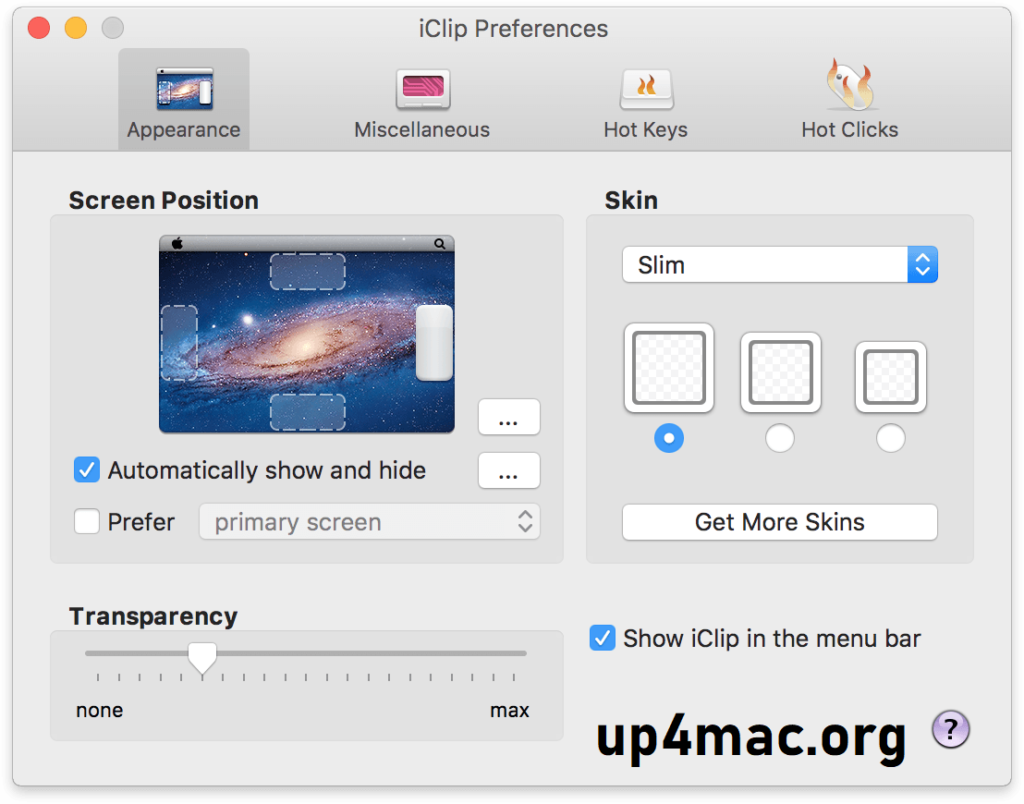Image resolution: width=1024 pixels, height=804 pixels.
Task: Select the medium skin size preview
Action: (780, 372)
